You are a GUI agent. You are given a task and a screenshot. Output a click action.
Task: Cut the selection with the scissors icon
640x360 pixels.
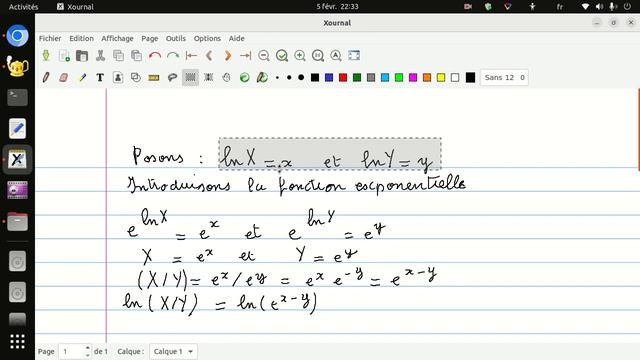click(100, 56)
